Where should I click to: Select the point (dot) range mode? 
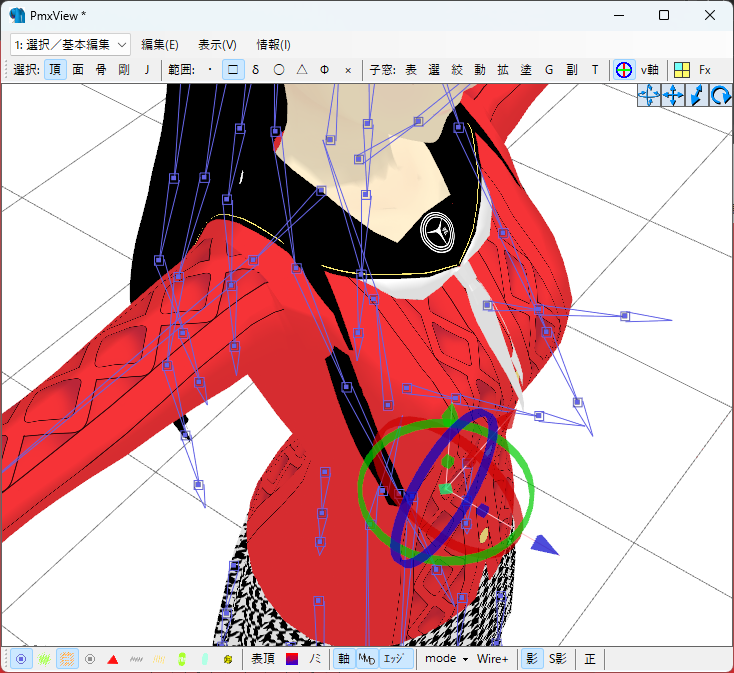(x=210, y=70)
